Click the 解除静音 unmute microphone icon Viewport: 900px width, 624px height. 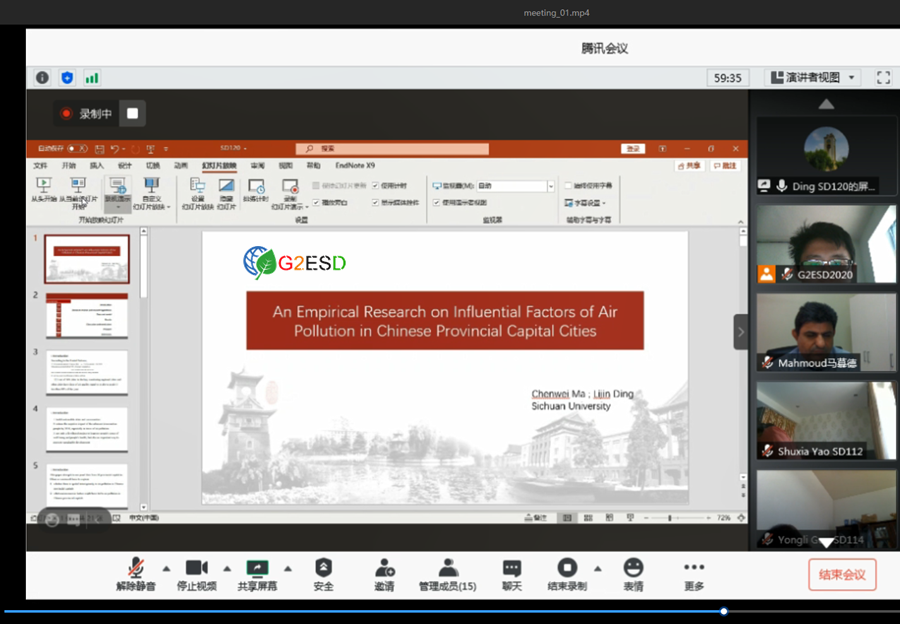pos(135,567)
